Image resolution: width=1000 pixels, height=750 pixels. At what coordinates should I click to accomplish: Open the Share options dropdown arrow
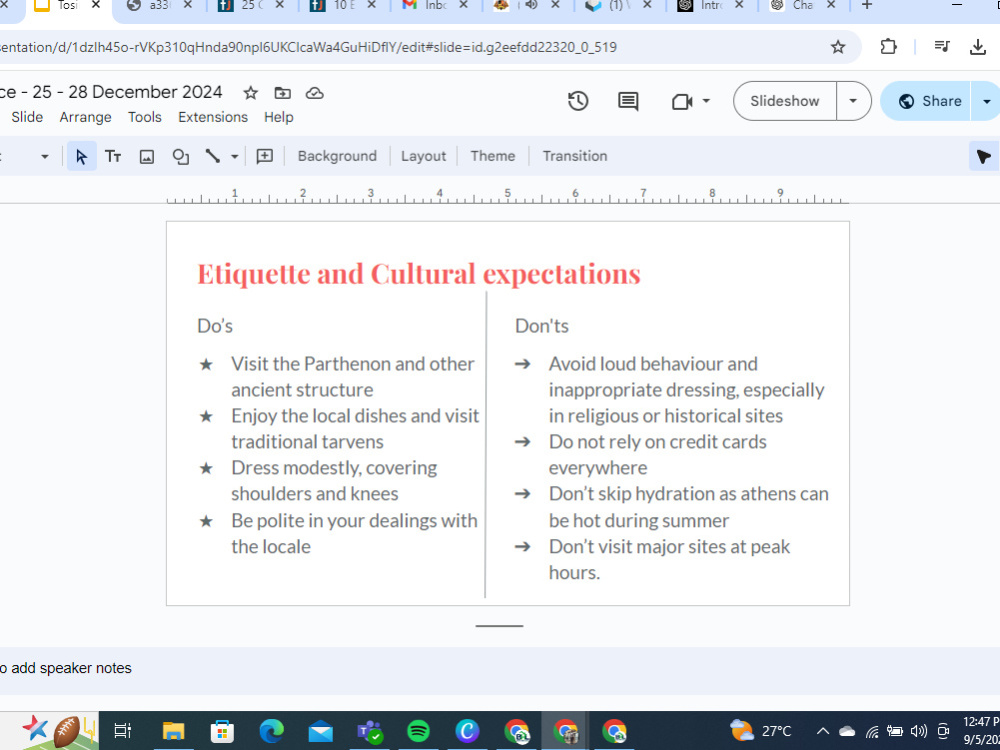(x=987, y=101)
